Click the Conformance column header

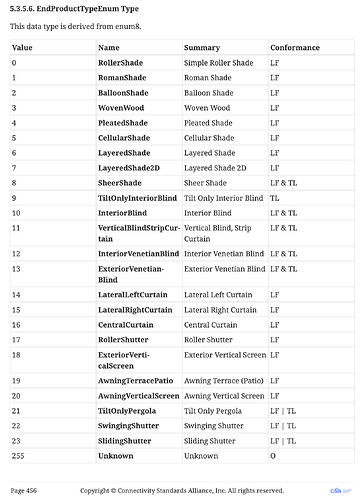(x=295, y=48)
